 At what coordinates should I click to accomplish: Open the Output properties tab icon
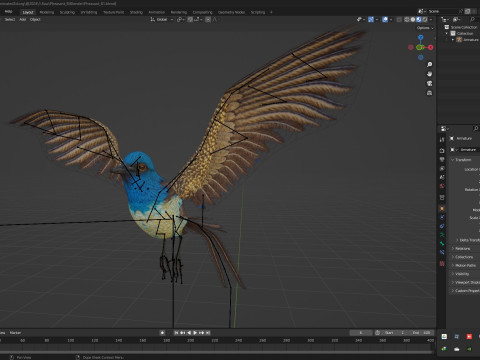(442, 160)
